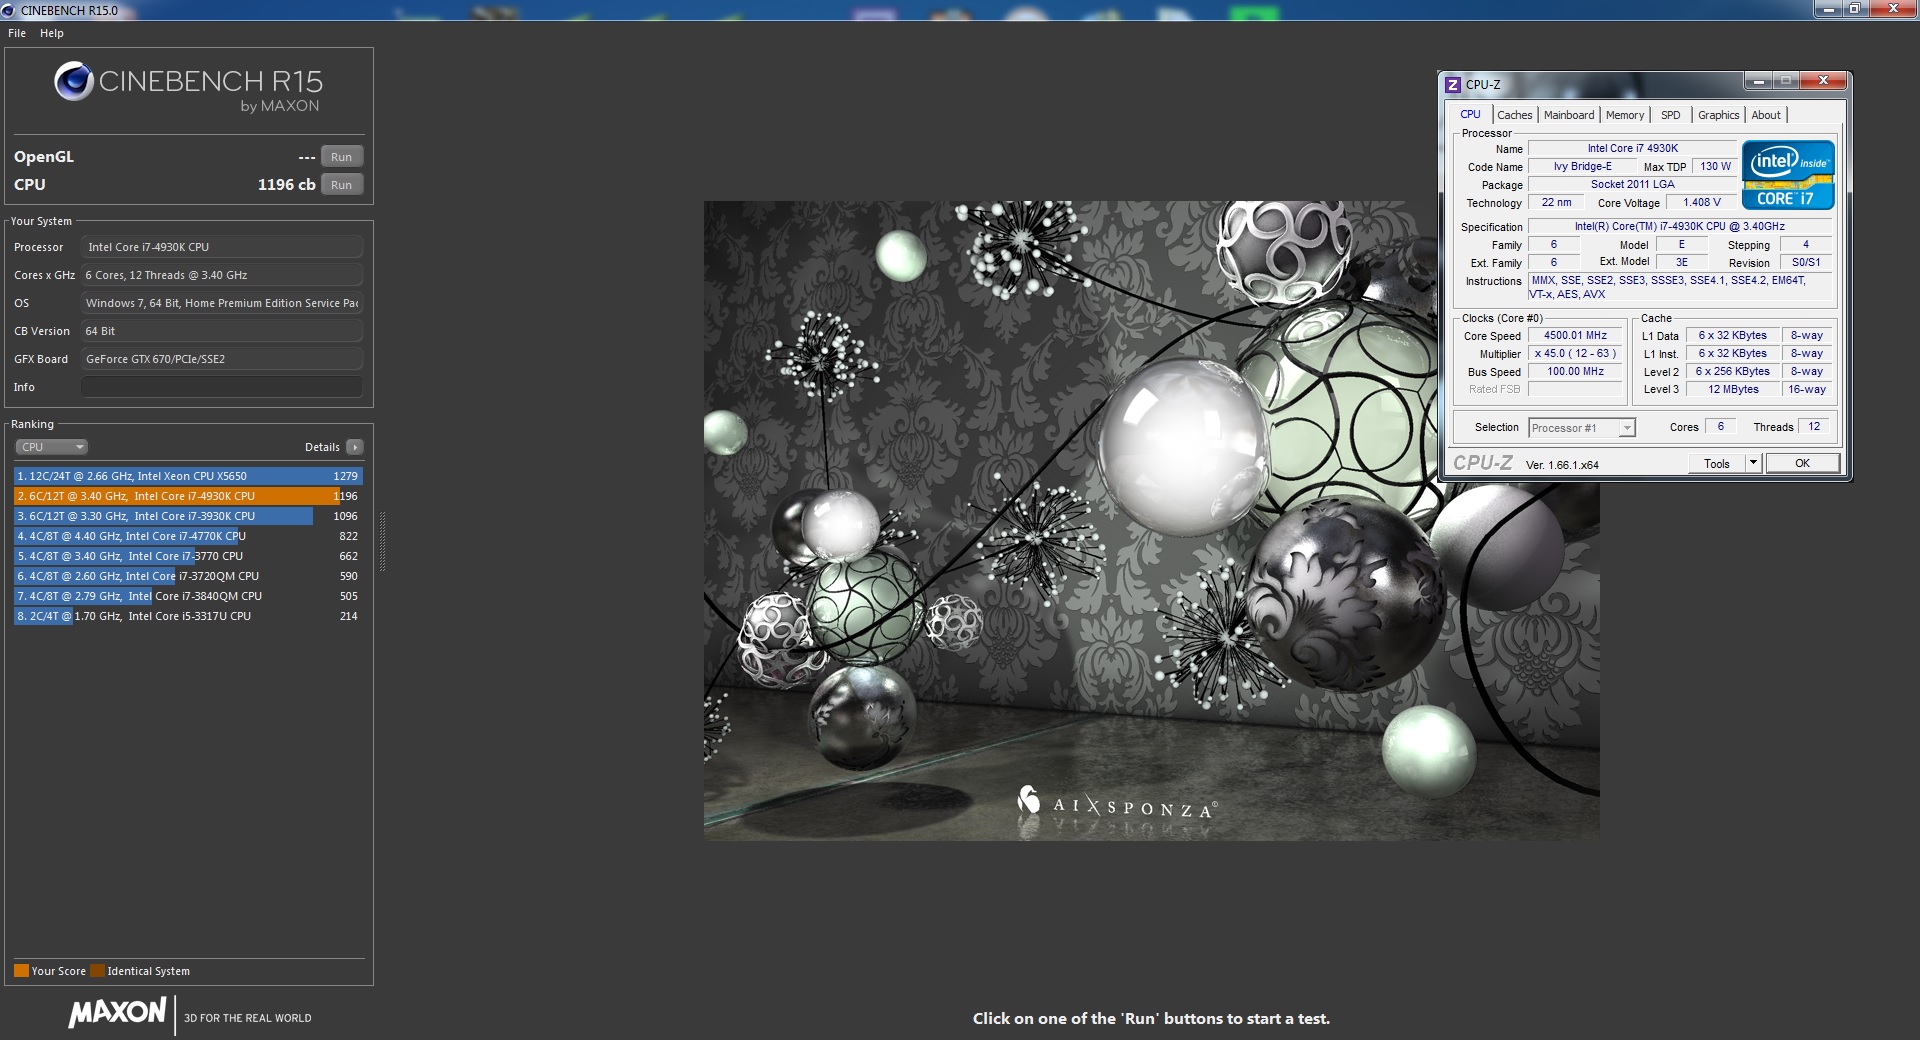Click the Your Score orange legend swatch
Viewport: 1920px width, 1040px height.
21,971
